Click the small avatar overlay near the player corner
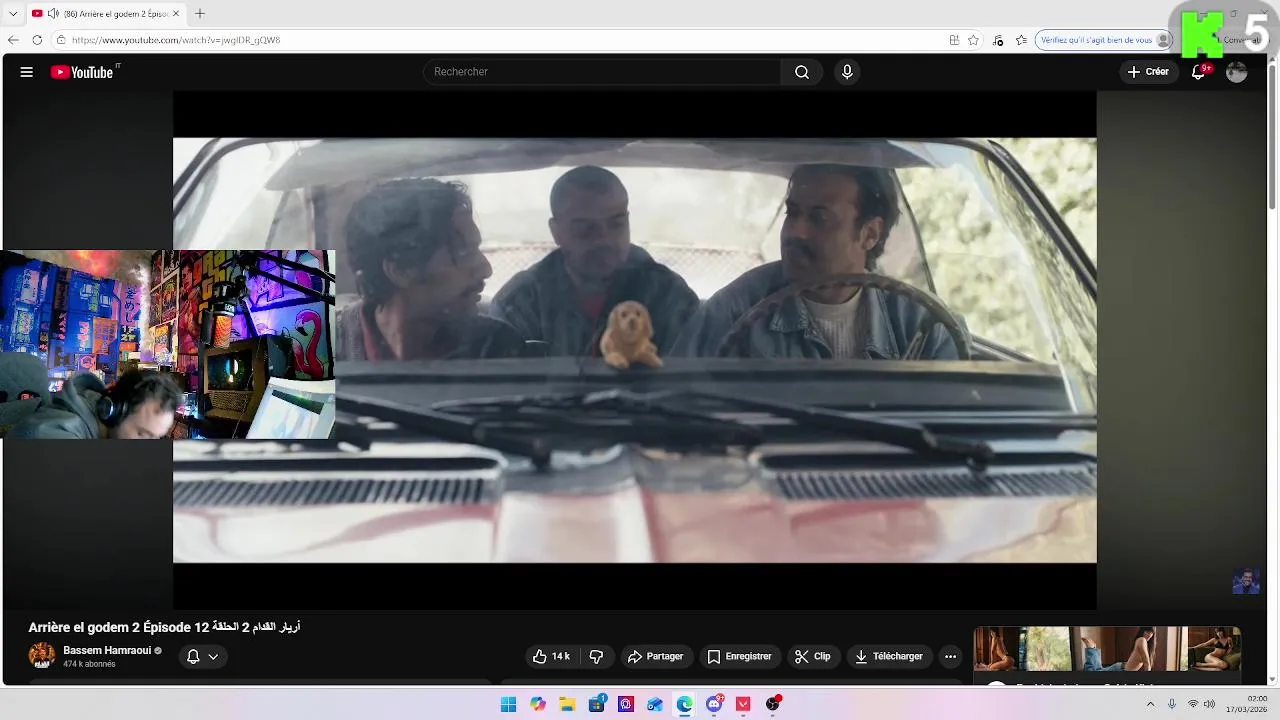 point(1246,581)
